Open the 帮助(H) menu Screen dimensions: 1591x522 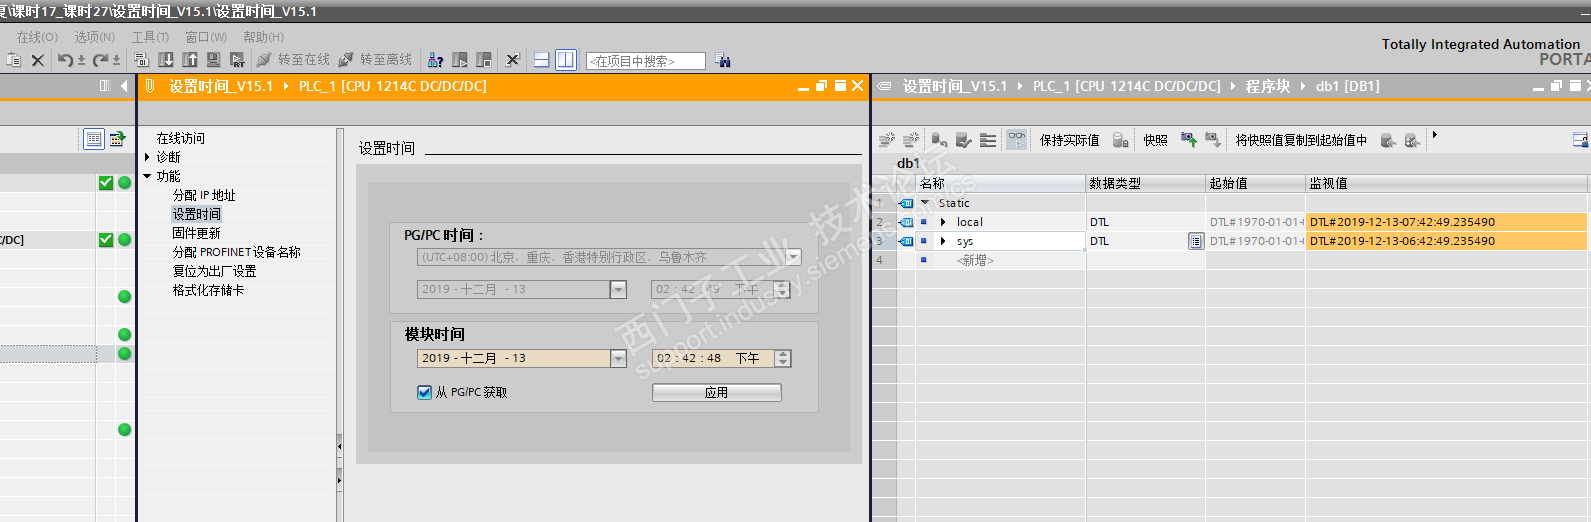pos(264,37)
